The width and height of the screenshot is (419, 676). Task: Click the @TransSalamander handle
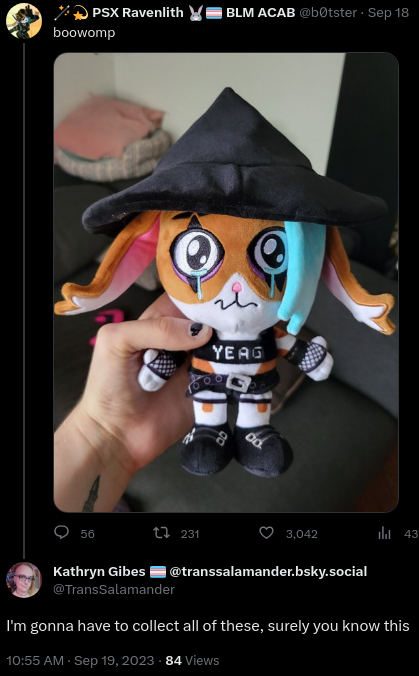click(x=114, y=589)
